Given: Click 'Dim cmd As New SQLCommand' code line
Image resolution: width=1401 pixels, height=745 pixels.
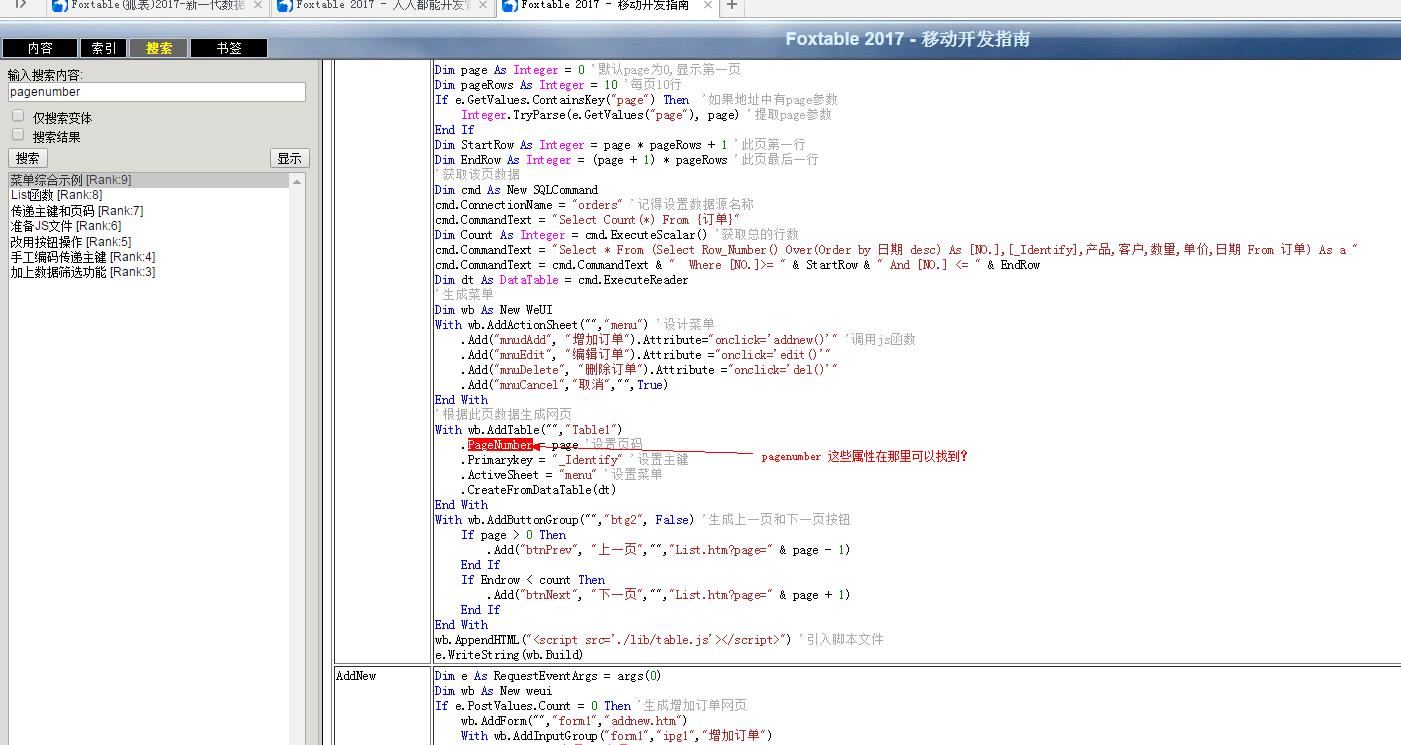Looking at the screenshot, I should 516,190.
